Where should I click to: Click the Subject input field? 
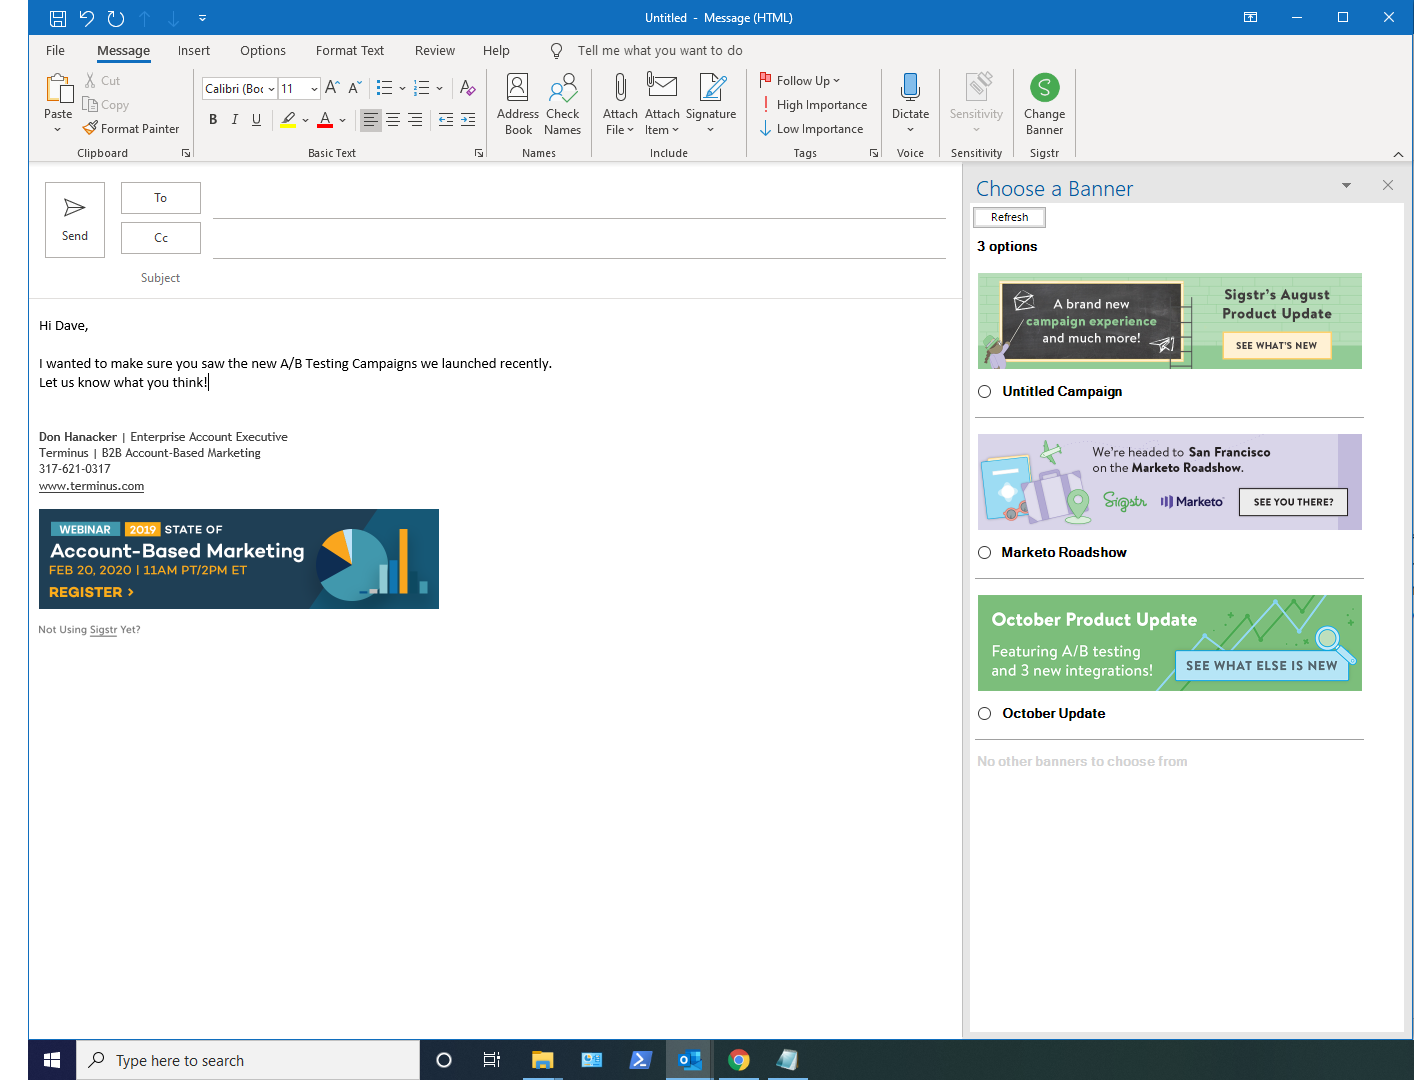click(580, 278)
